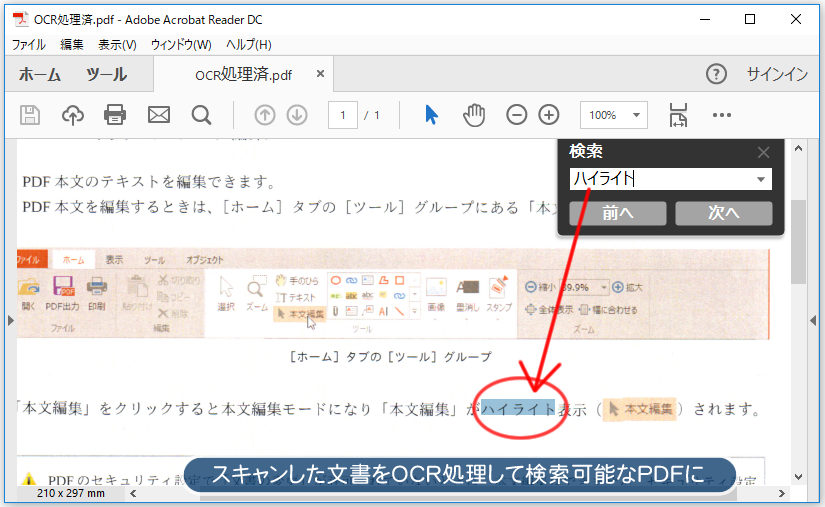Click horizontal scrollbar left arrow
The image size is (825, 507).
pyautogui.click(x=134, y=493)
